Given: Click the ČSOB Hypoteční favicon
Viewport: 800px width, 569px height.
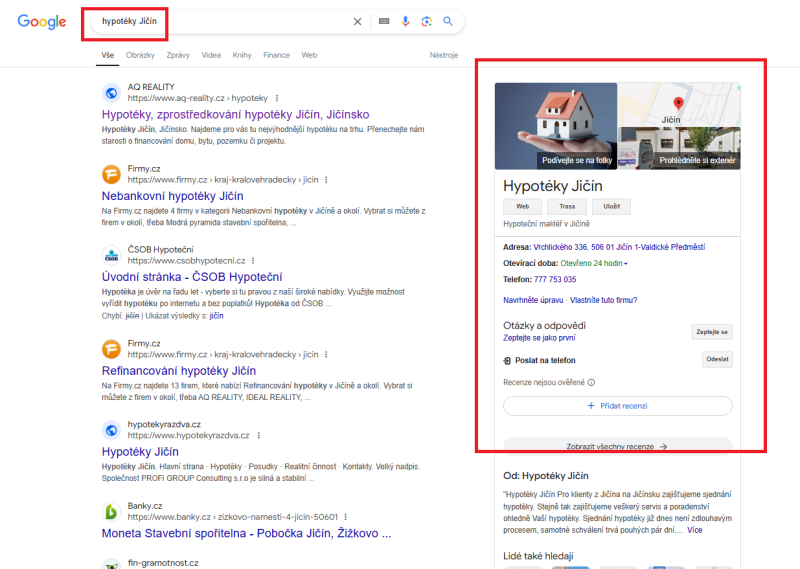Looking at the screenshot, I should pyautogui.click(x=111, y=256).
